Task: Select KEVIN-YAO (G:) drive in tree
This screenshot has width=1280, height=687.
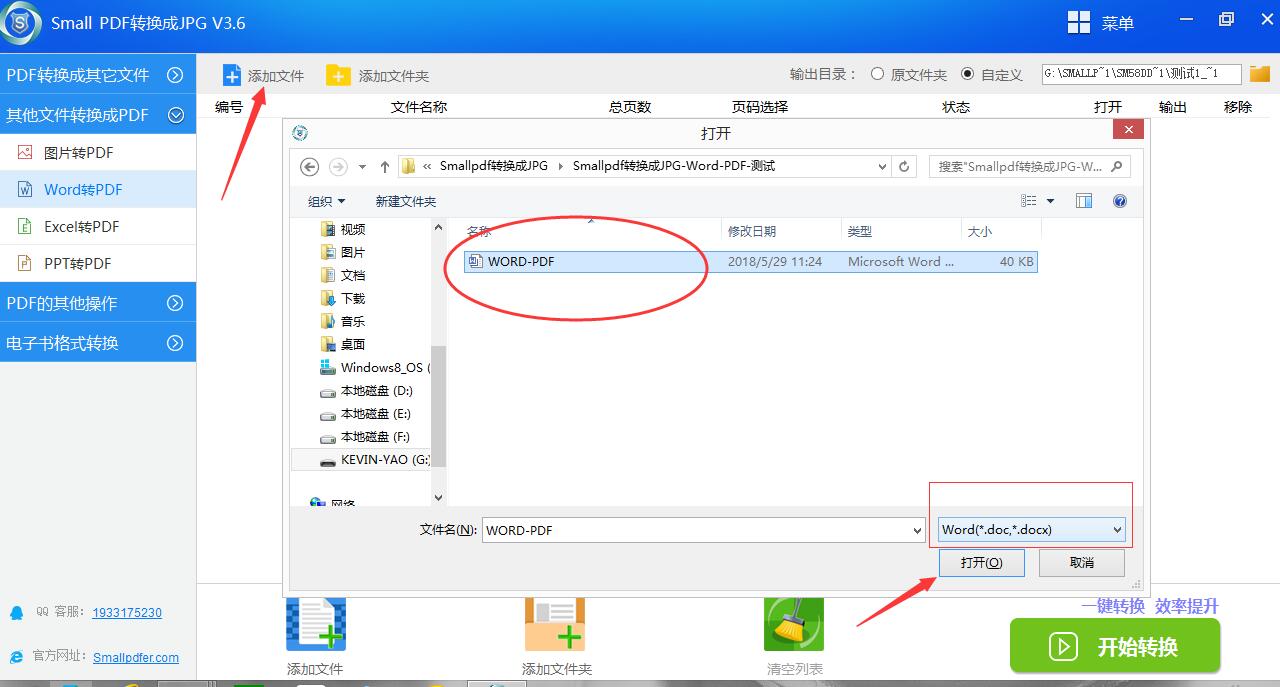Action: point(362,460)
